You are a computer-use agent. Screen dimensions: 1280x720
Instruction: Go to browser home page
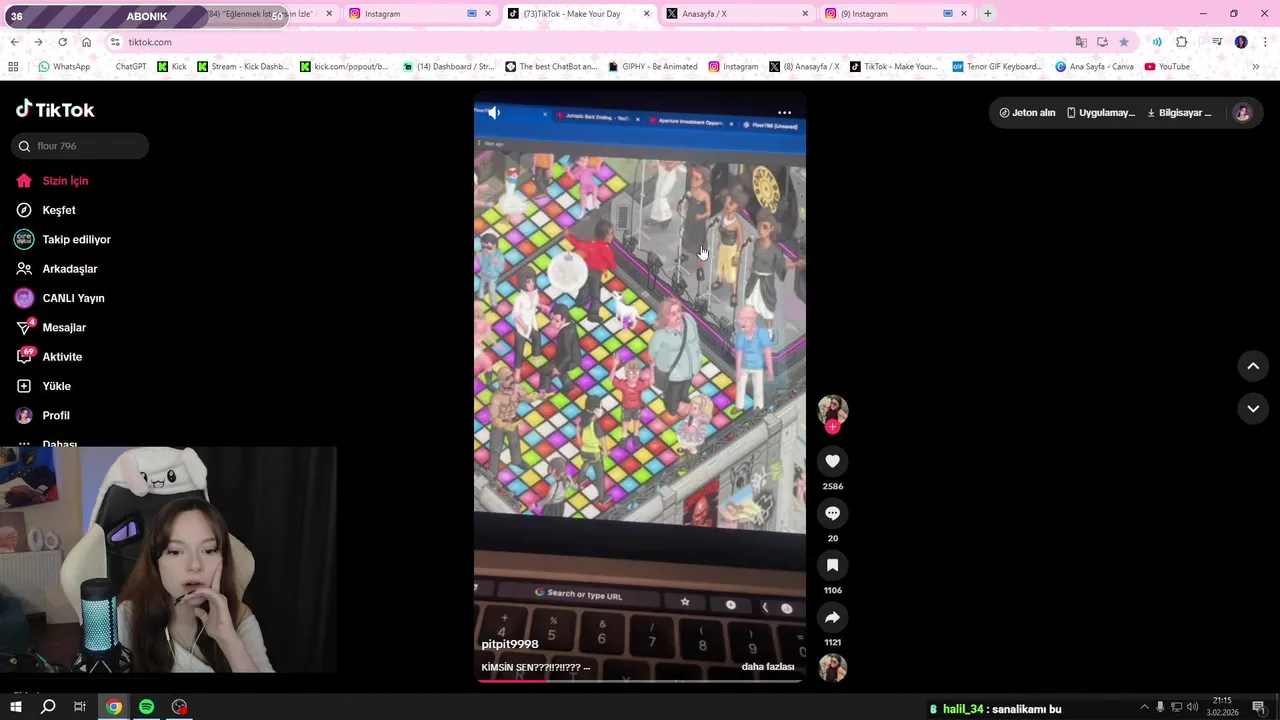point(86,42)
